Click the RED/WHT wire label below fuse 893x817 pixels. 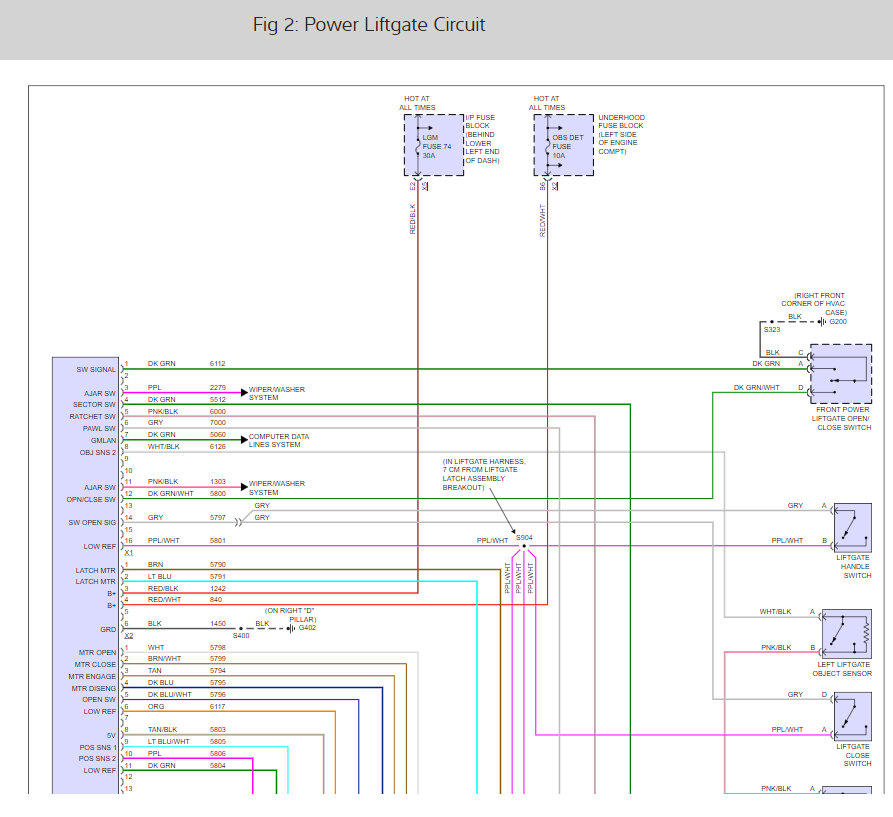pos(542,220)
